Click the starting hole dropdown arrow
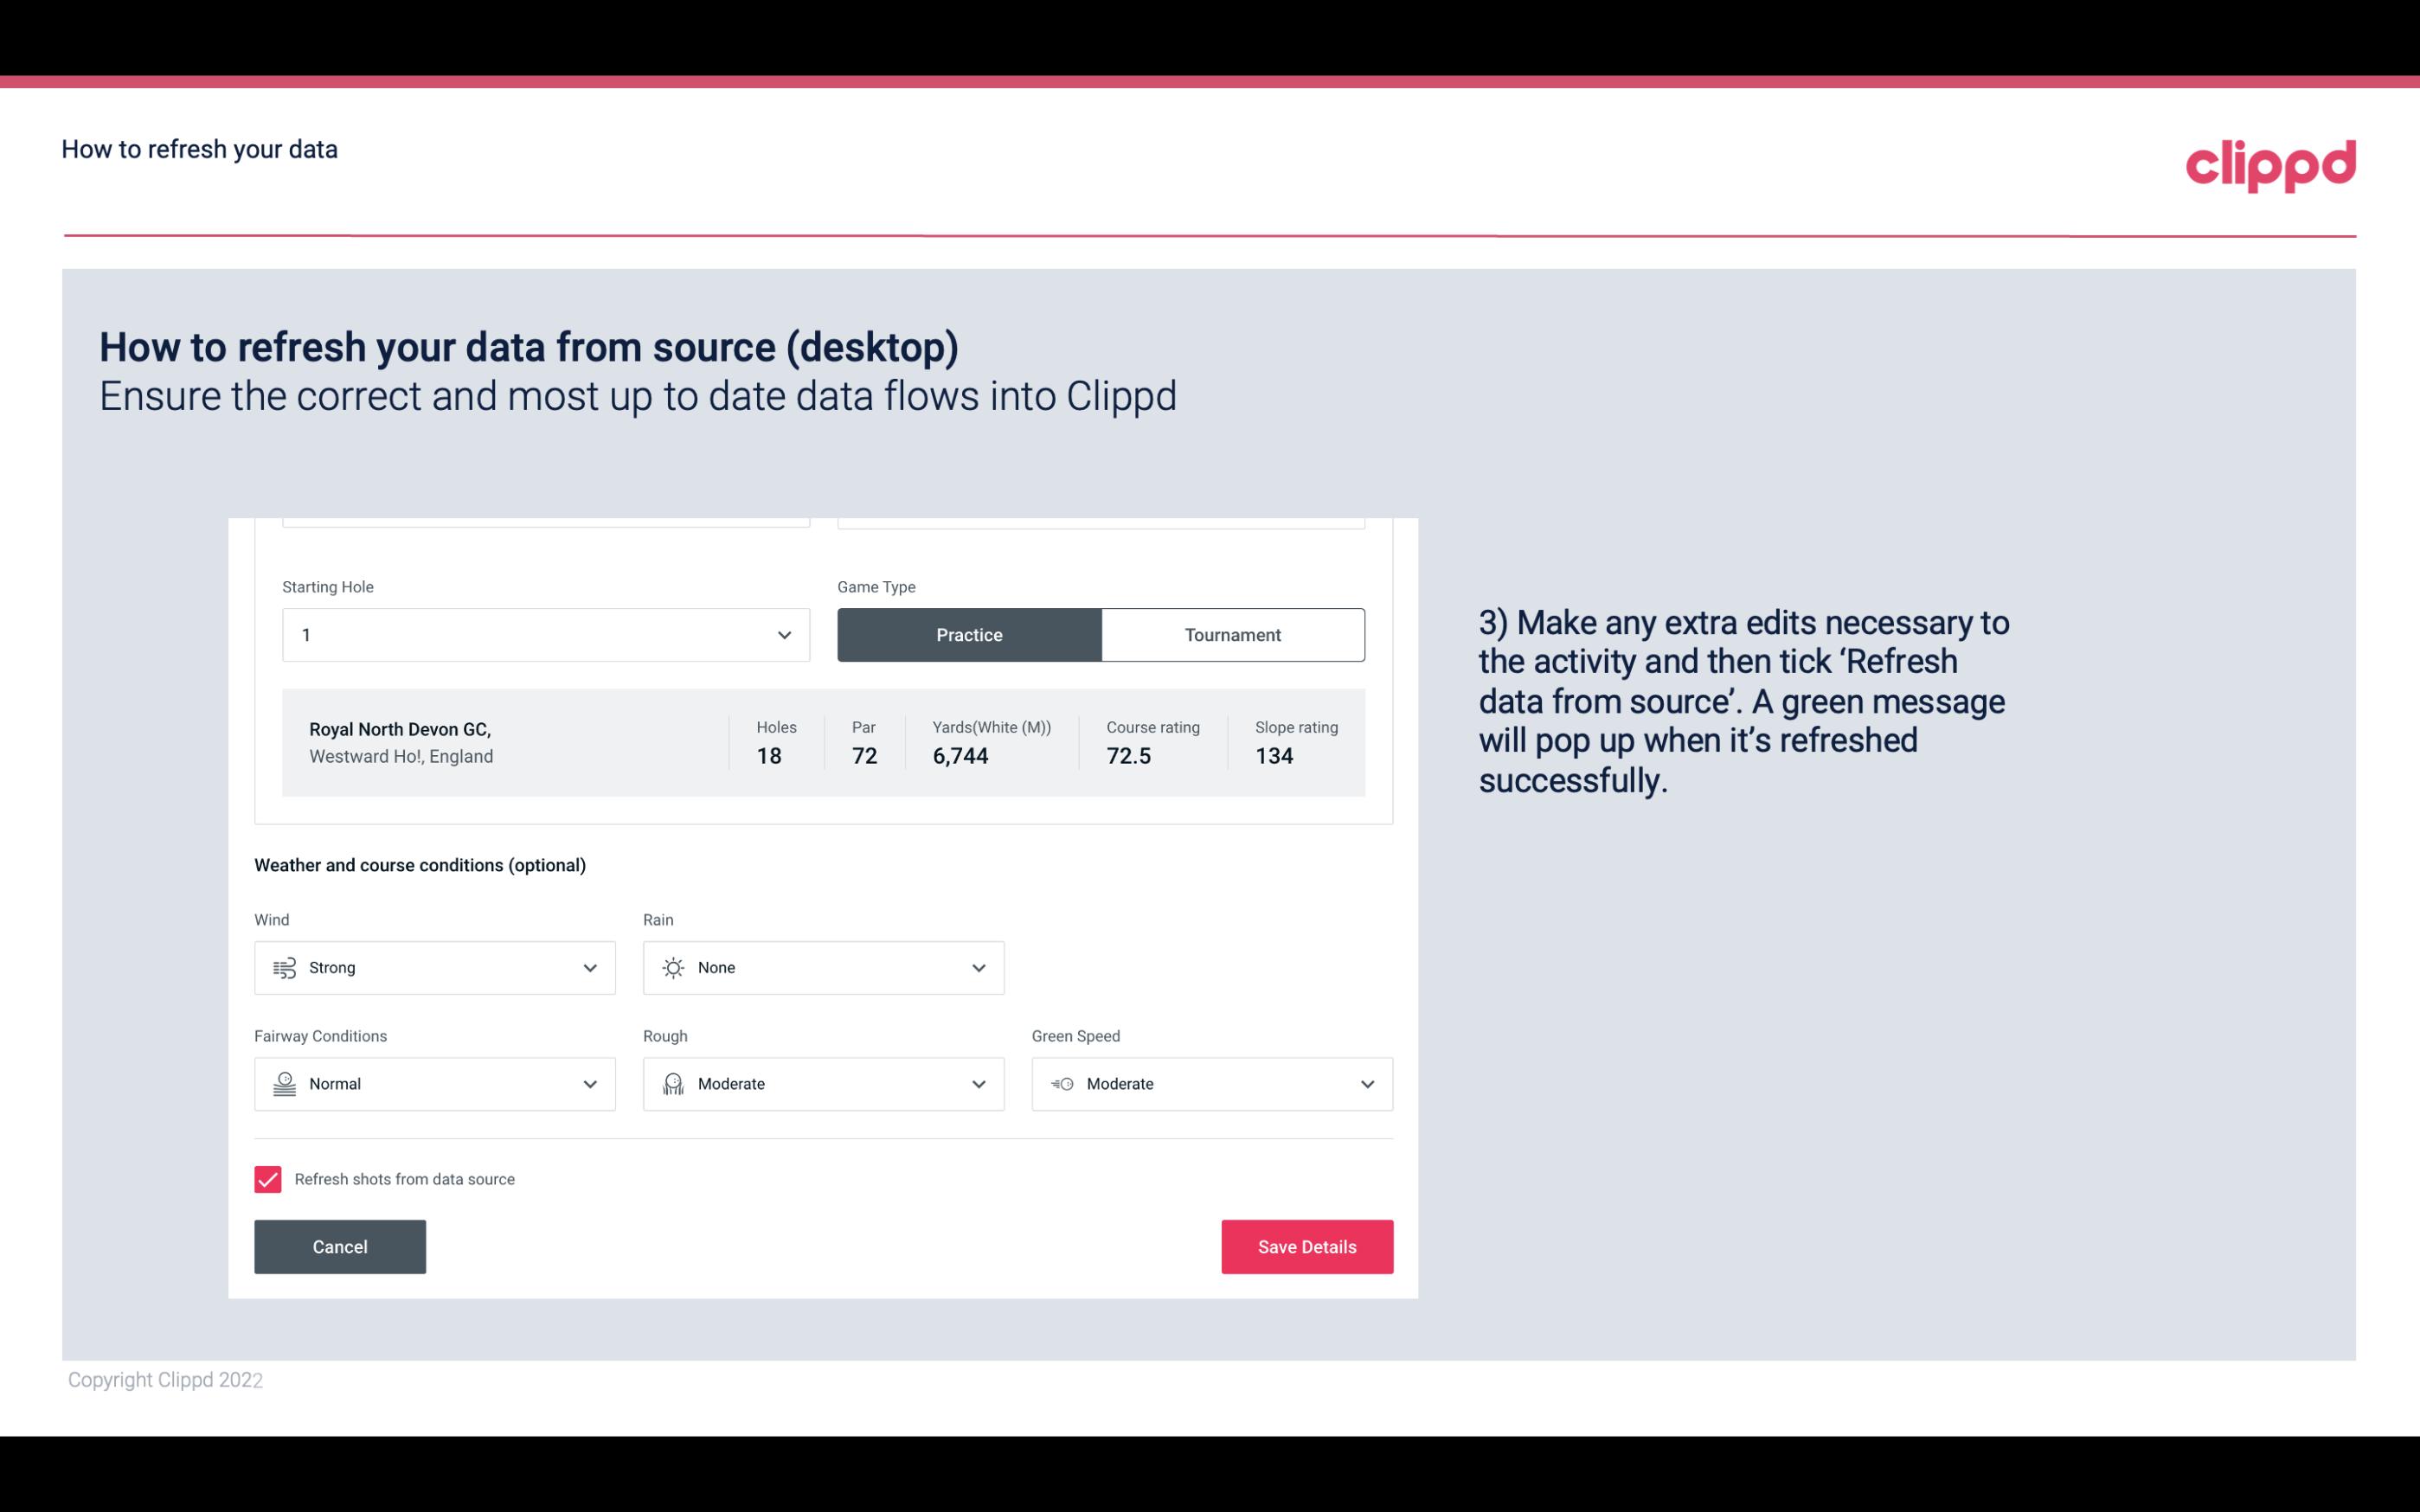 click(x=782, y=632)
